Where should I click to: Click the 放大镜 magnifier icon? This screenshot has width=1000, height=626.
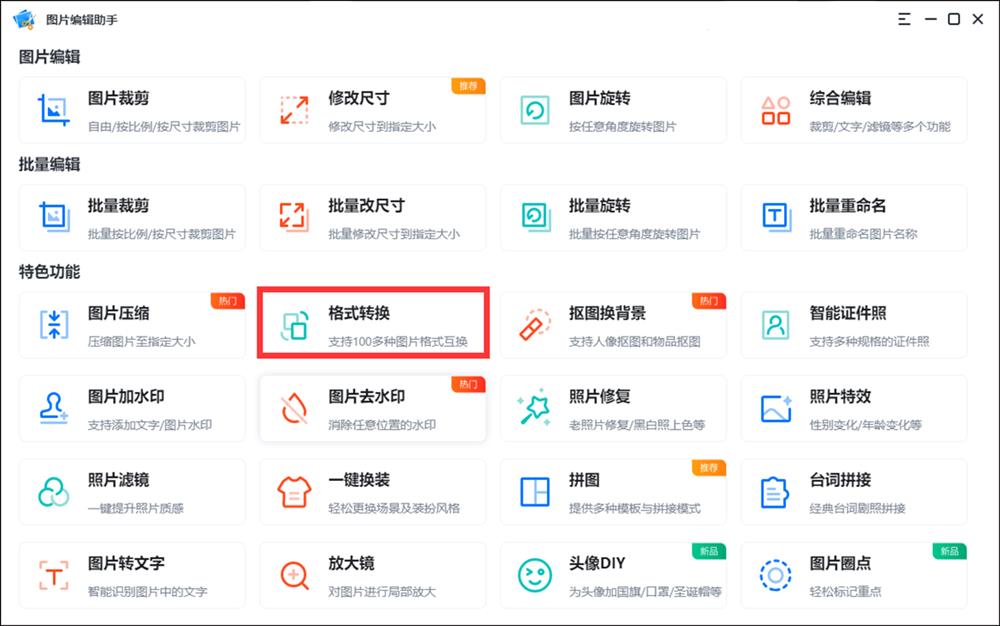coord(294,575)
